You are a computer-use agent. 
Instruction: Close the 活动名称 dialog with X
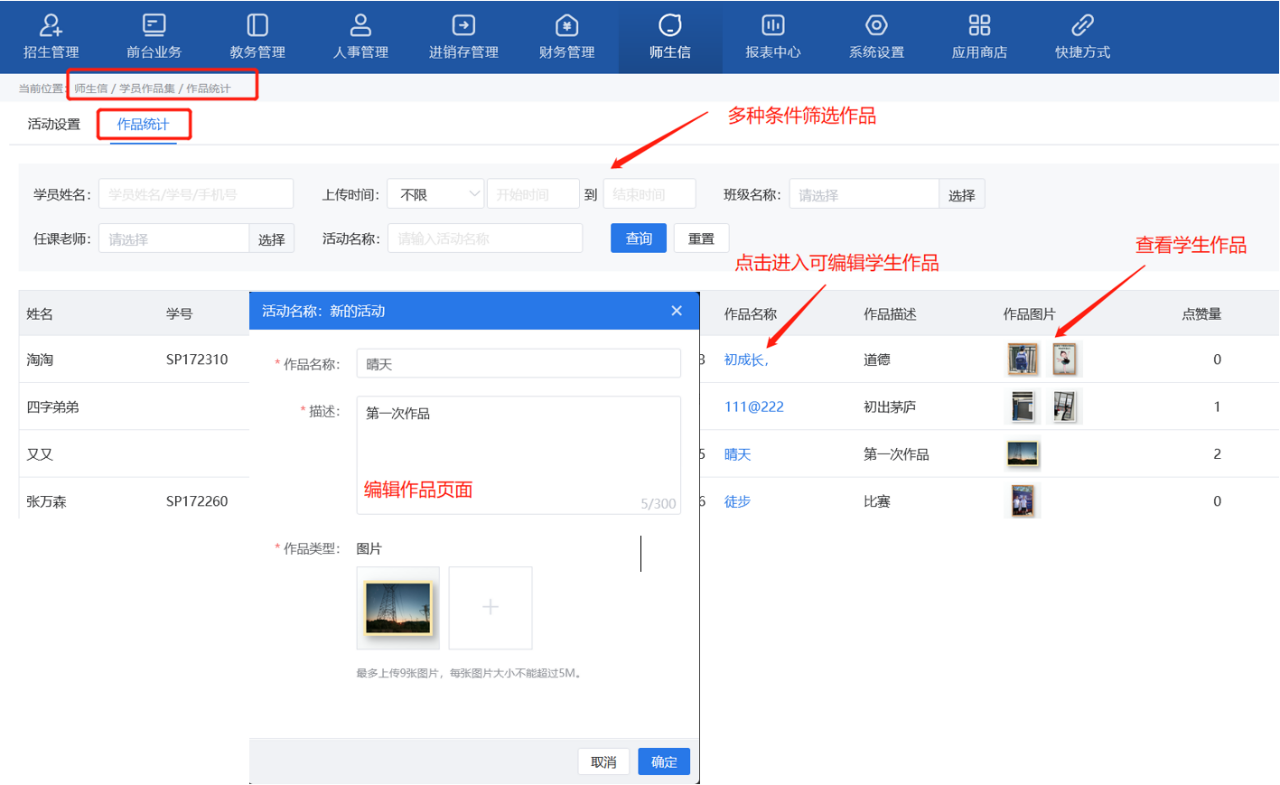pos(677,311)
